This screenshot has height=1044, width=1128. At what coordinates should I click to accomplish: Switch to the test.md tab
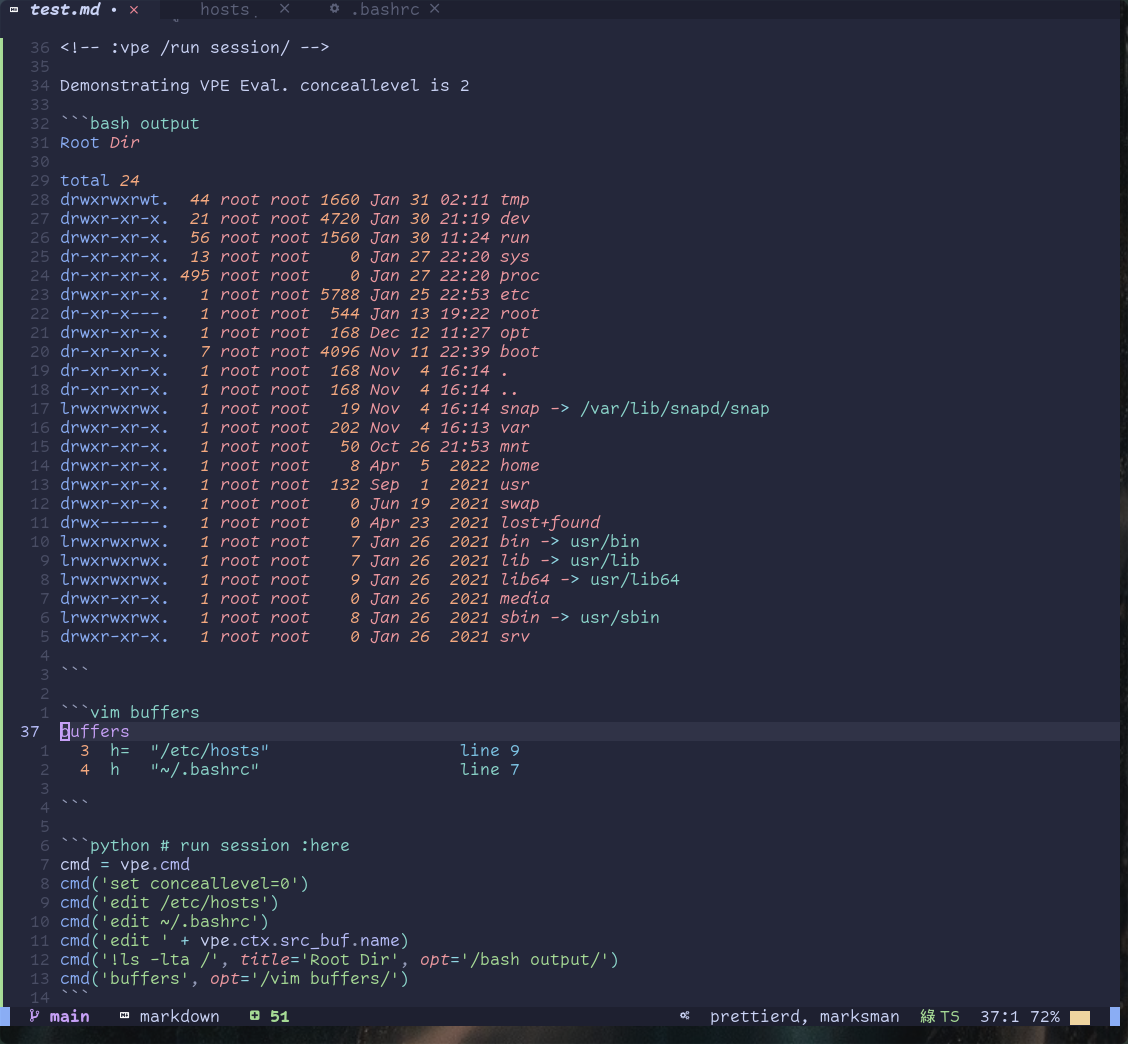click(65, 9)
